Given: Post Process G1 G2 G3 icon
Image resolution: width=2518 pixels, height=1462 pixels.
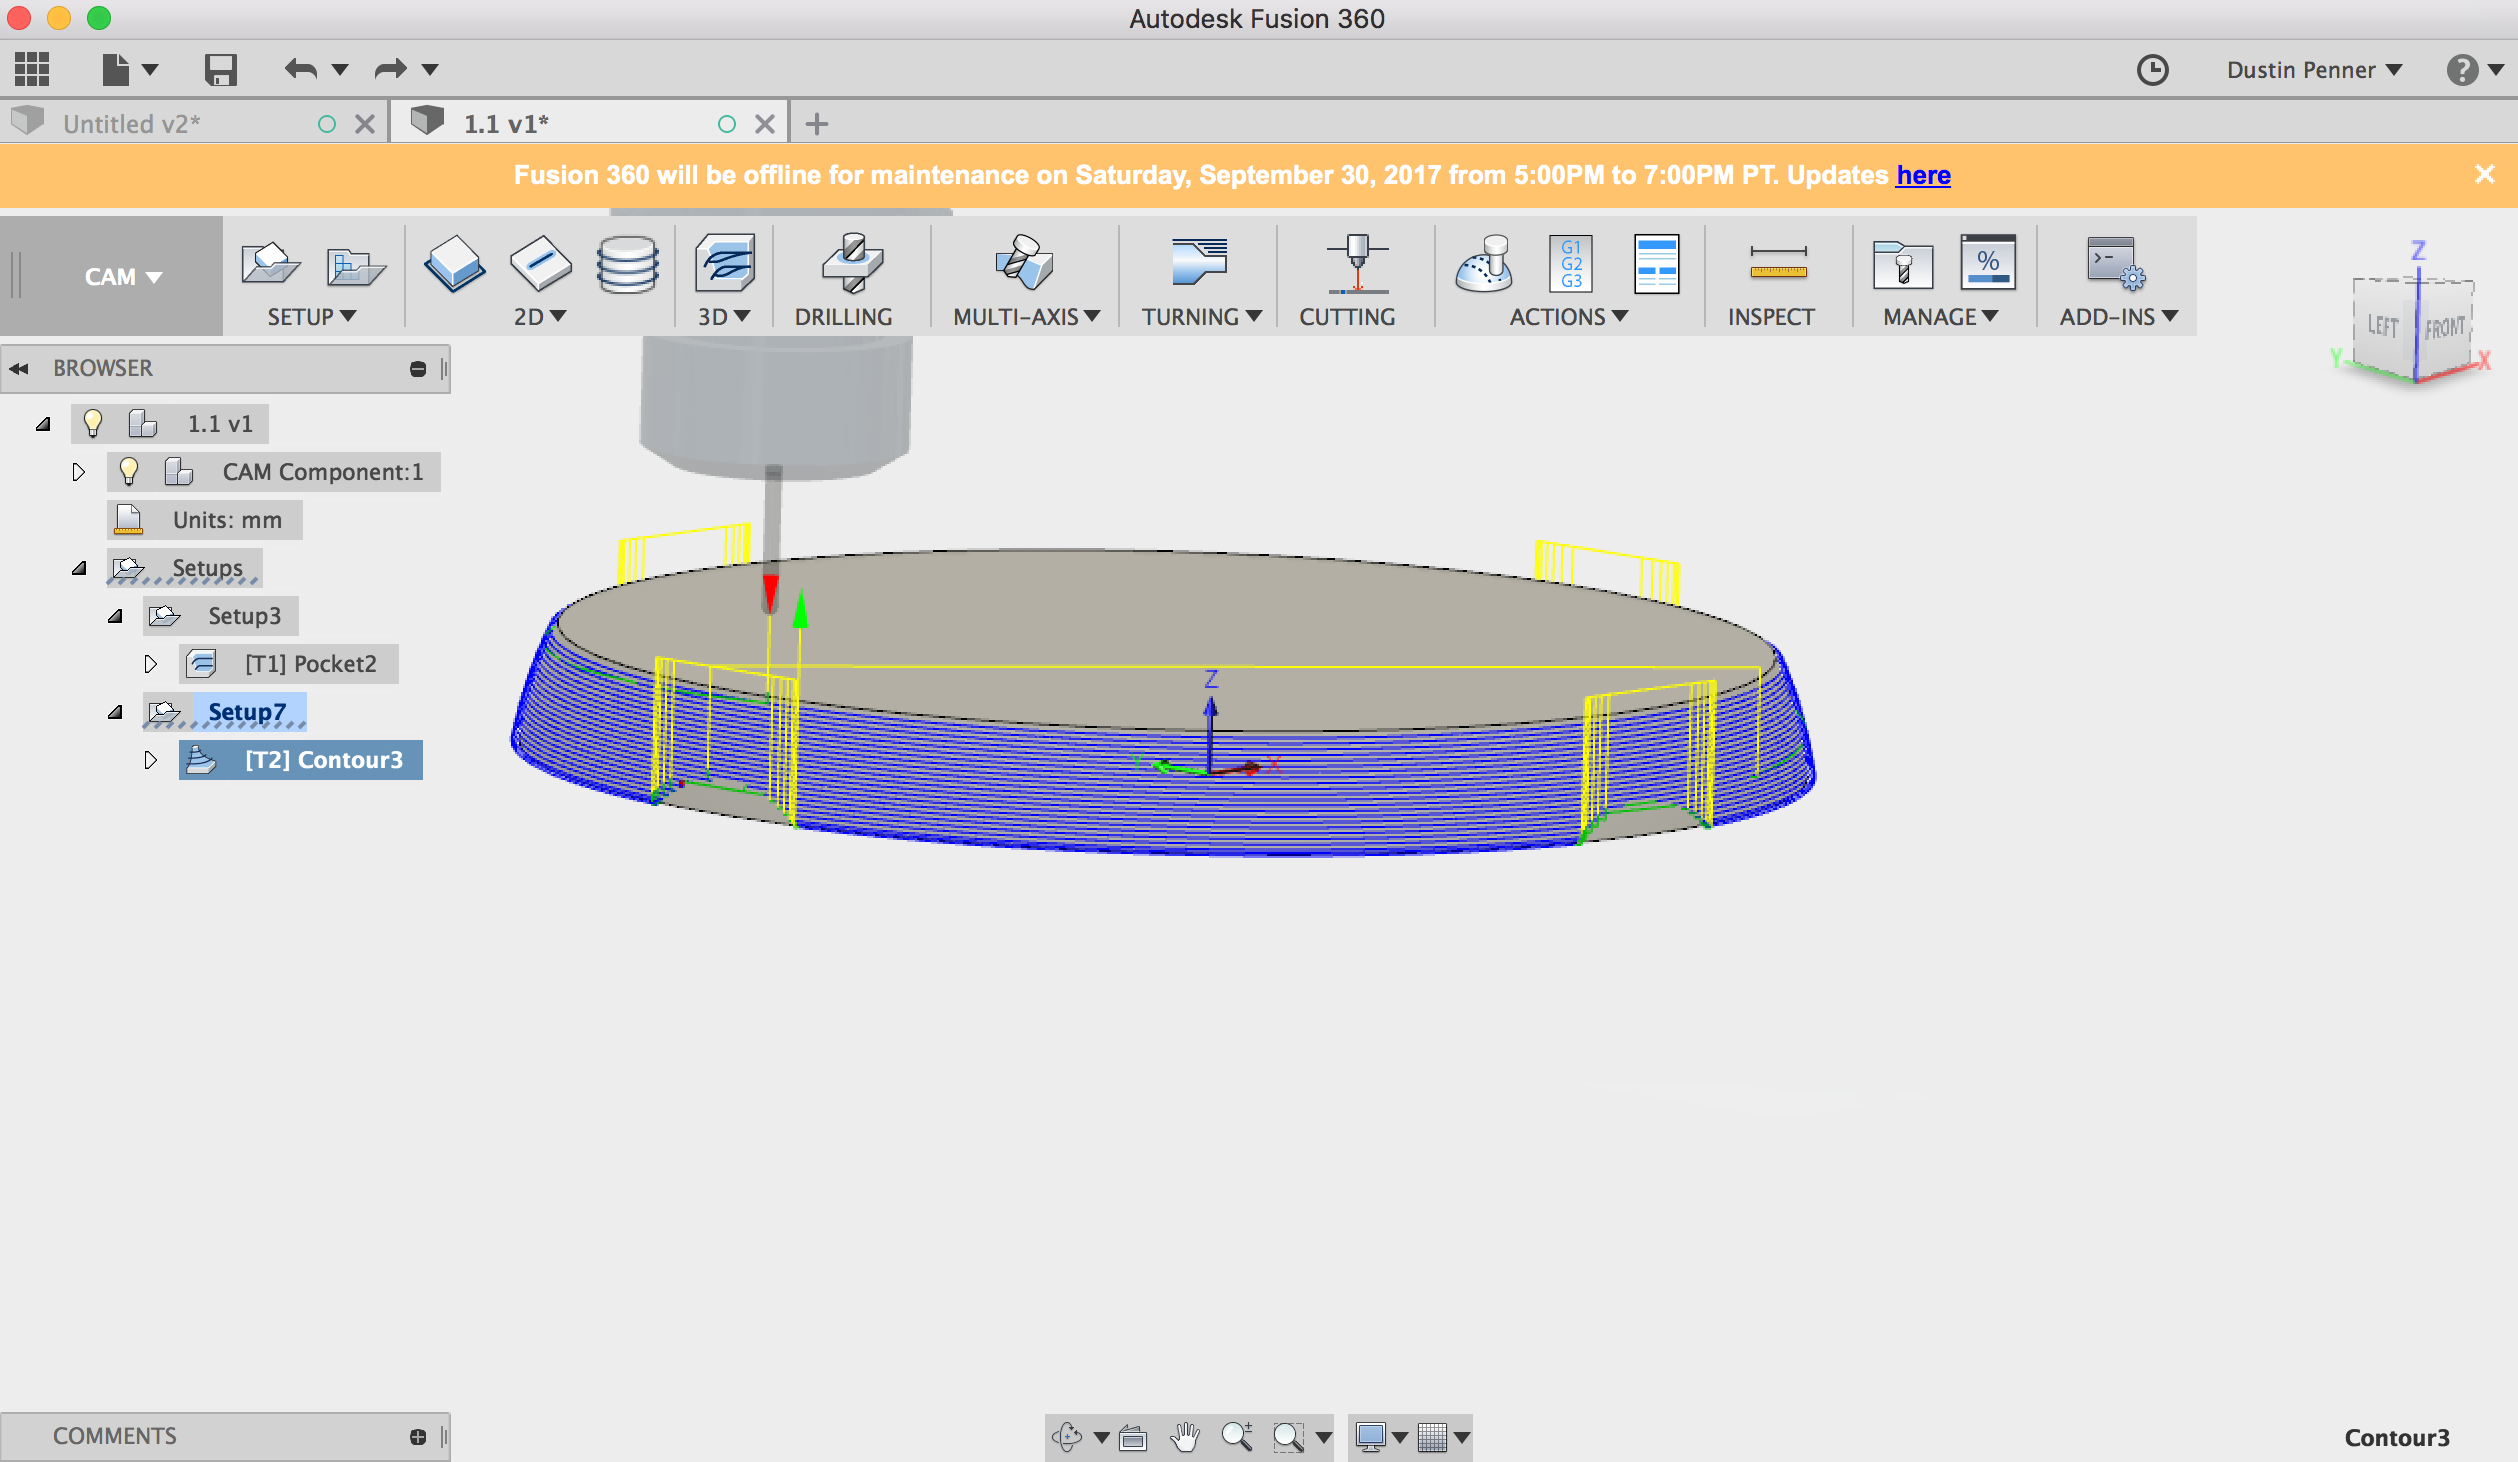Looking at the screenshot, I should pyautogui.click(x=1570, y=263).
